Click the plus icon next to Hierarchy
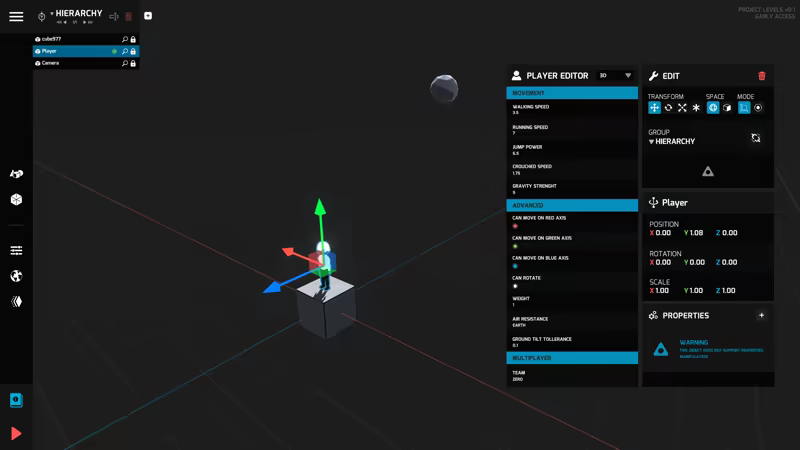This screenshot has width=800, height=450. 148,16
